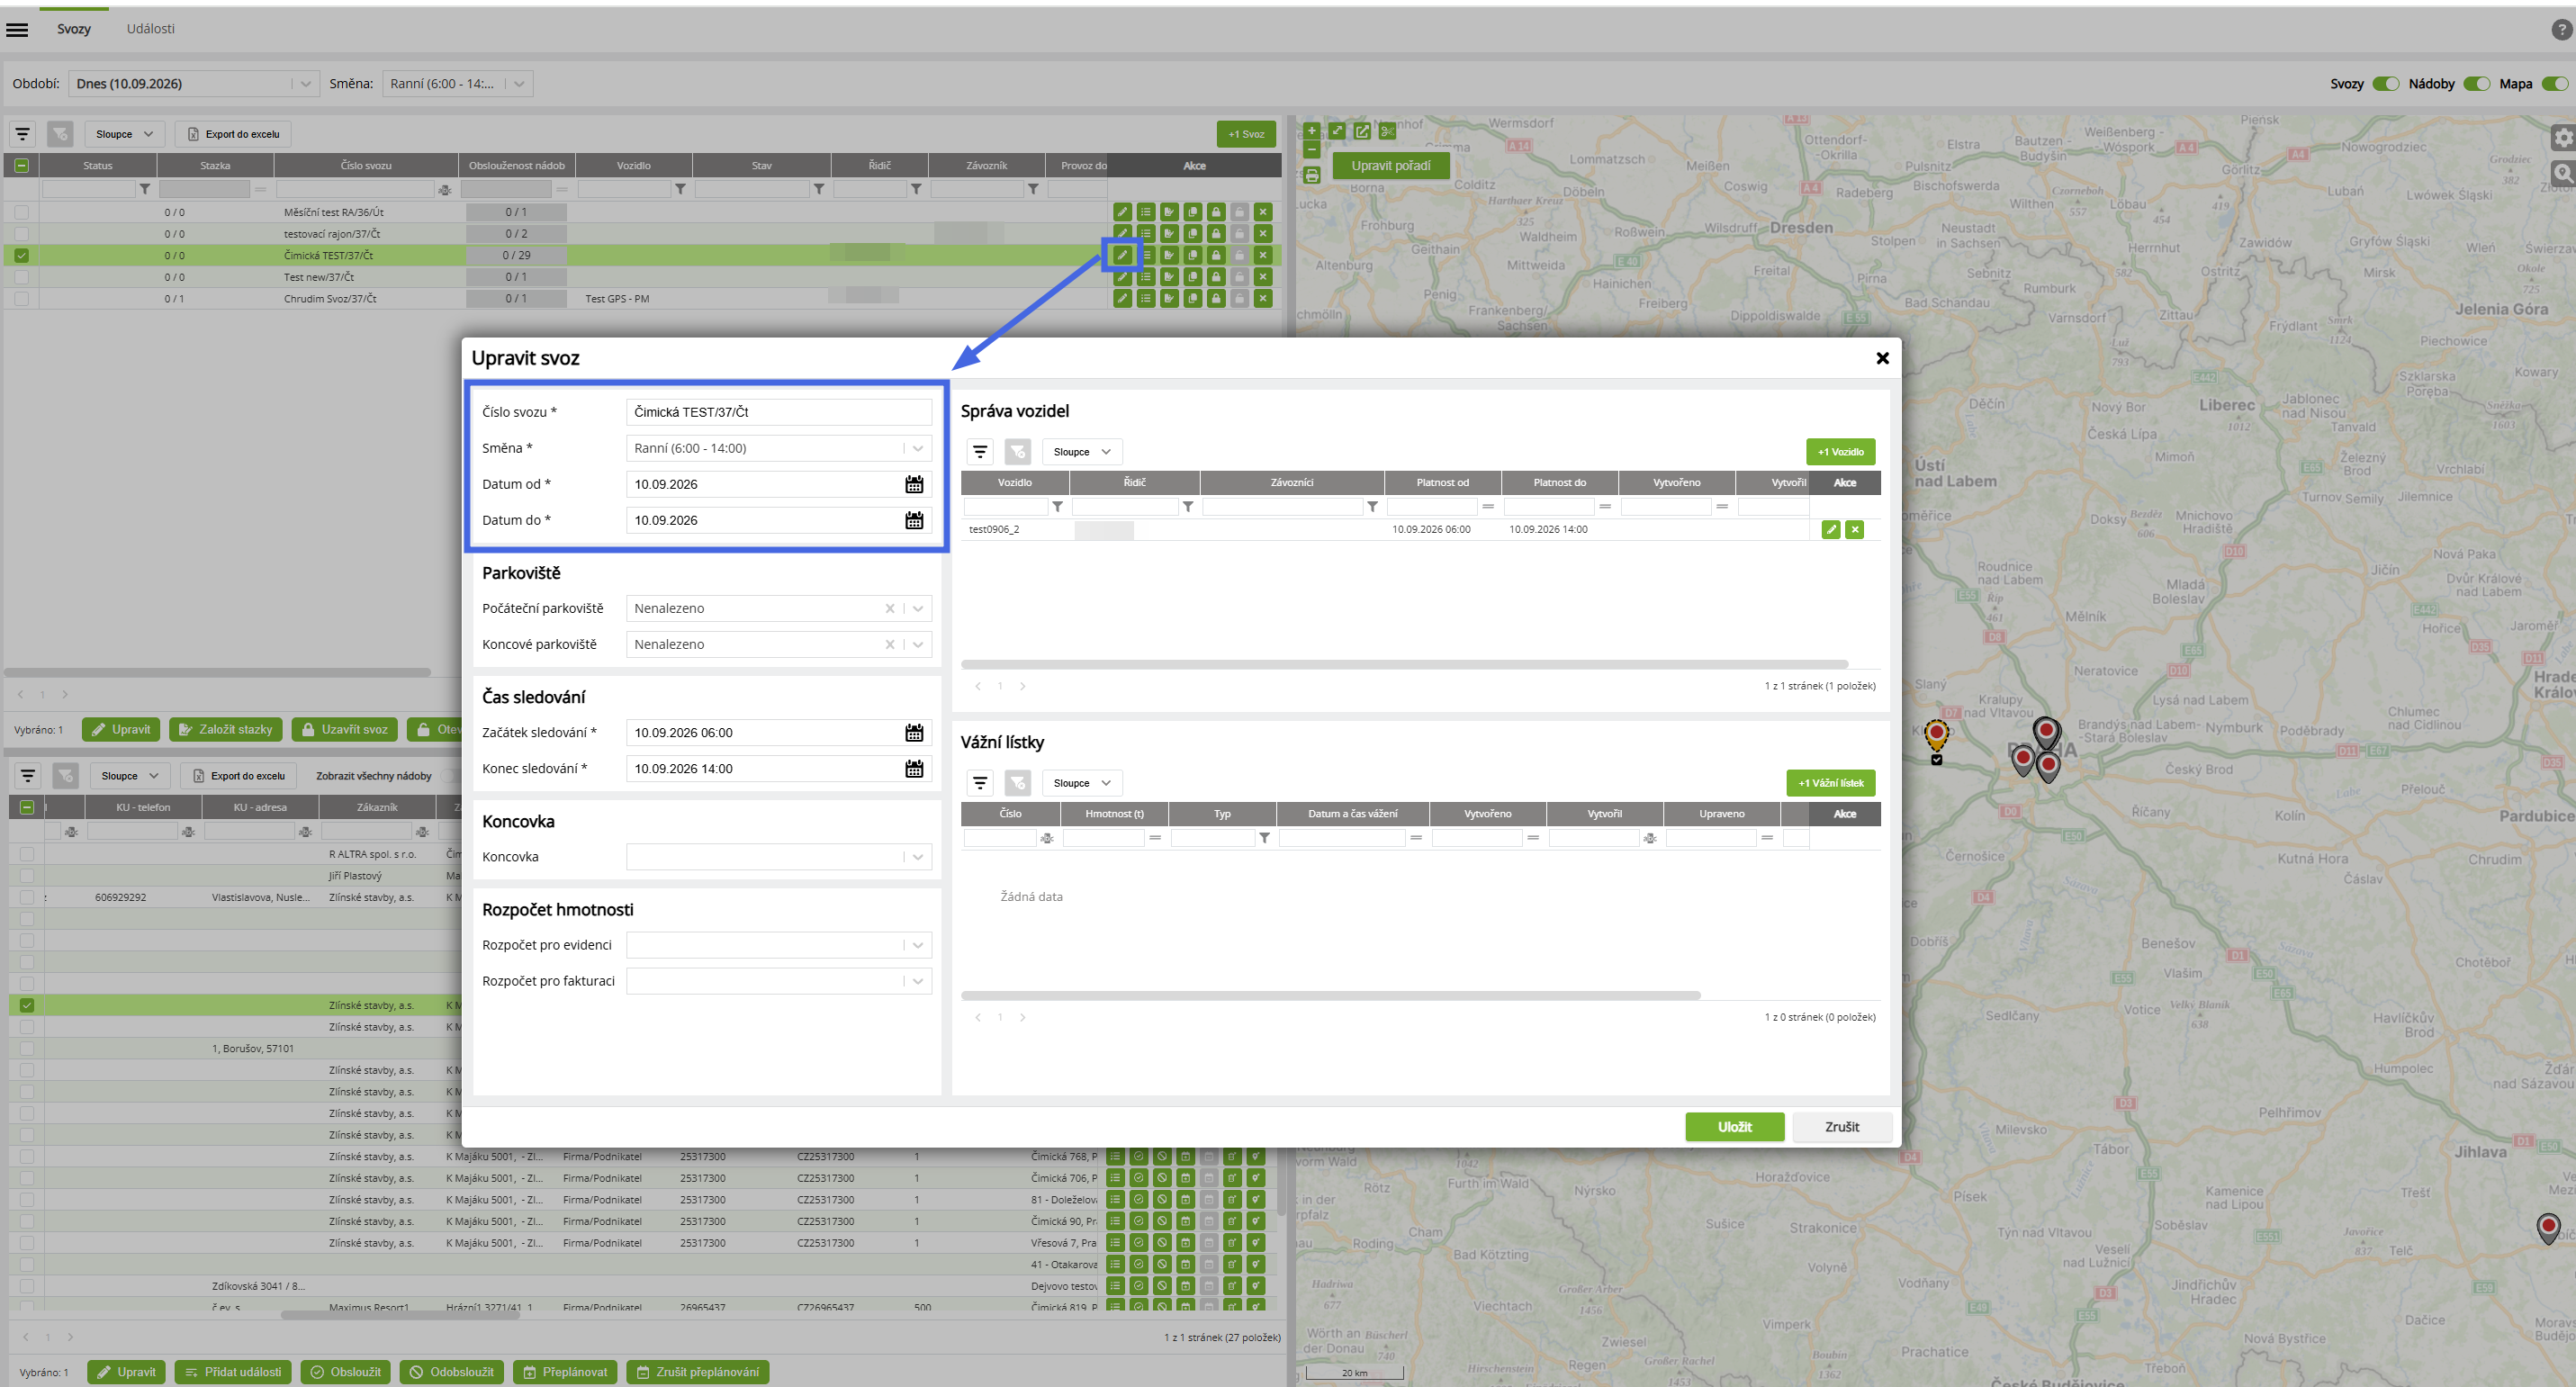2576x1387 pixels.
Task: Expand the Směna dropdown in the dialog
Action: [x=918, y=449]
